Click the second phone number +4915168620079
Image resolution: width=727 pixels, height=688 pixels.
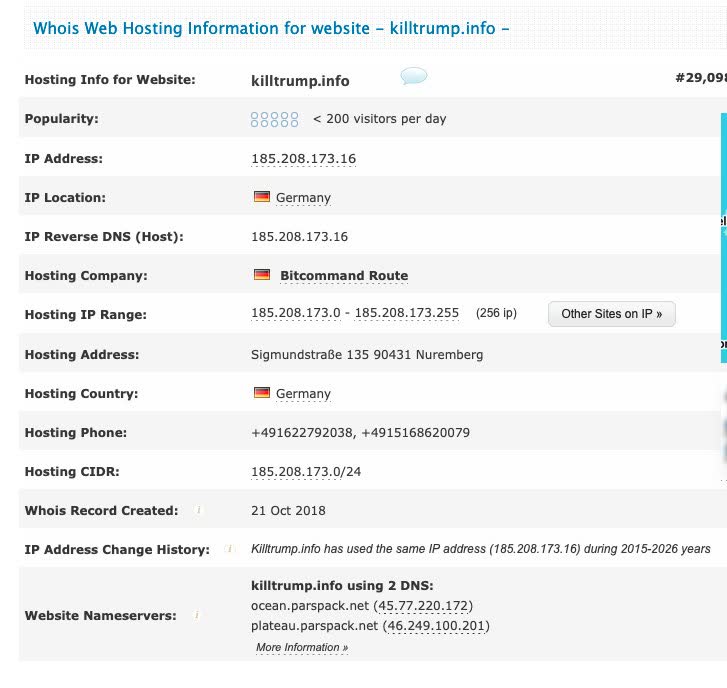(x=415, y=433)
